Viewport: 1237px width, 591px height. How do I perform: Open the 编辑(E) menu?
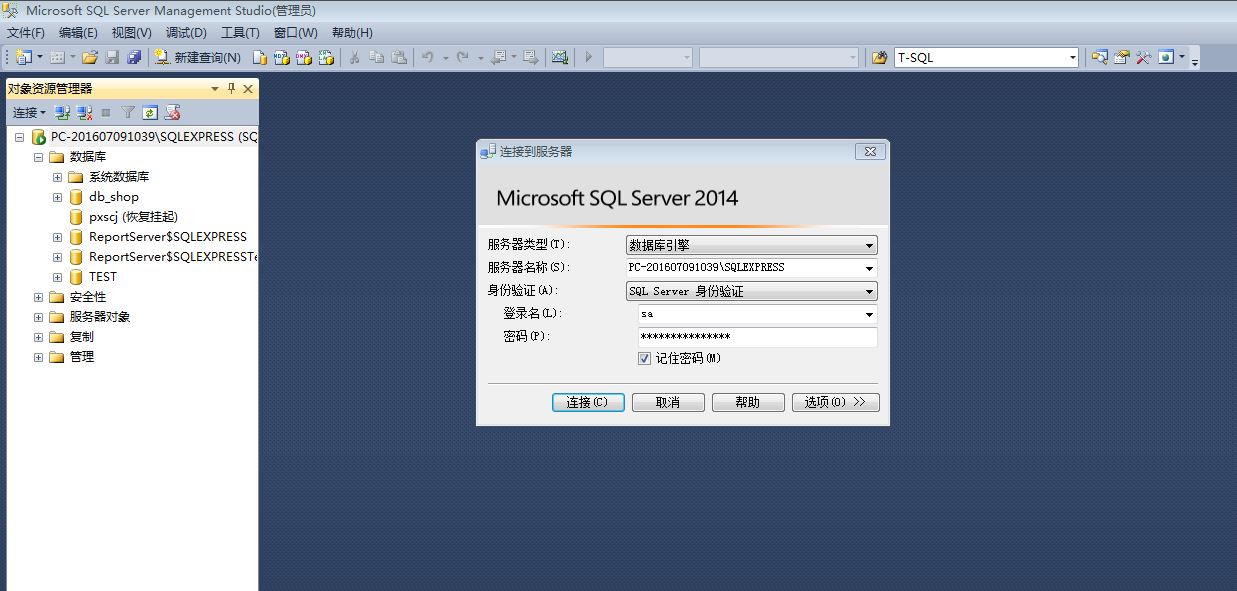click(78, 33)
